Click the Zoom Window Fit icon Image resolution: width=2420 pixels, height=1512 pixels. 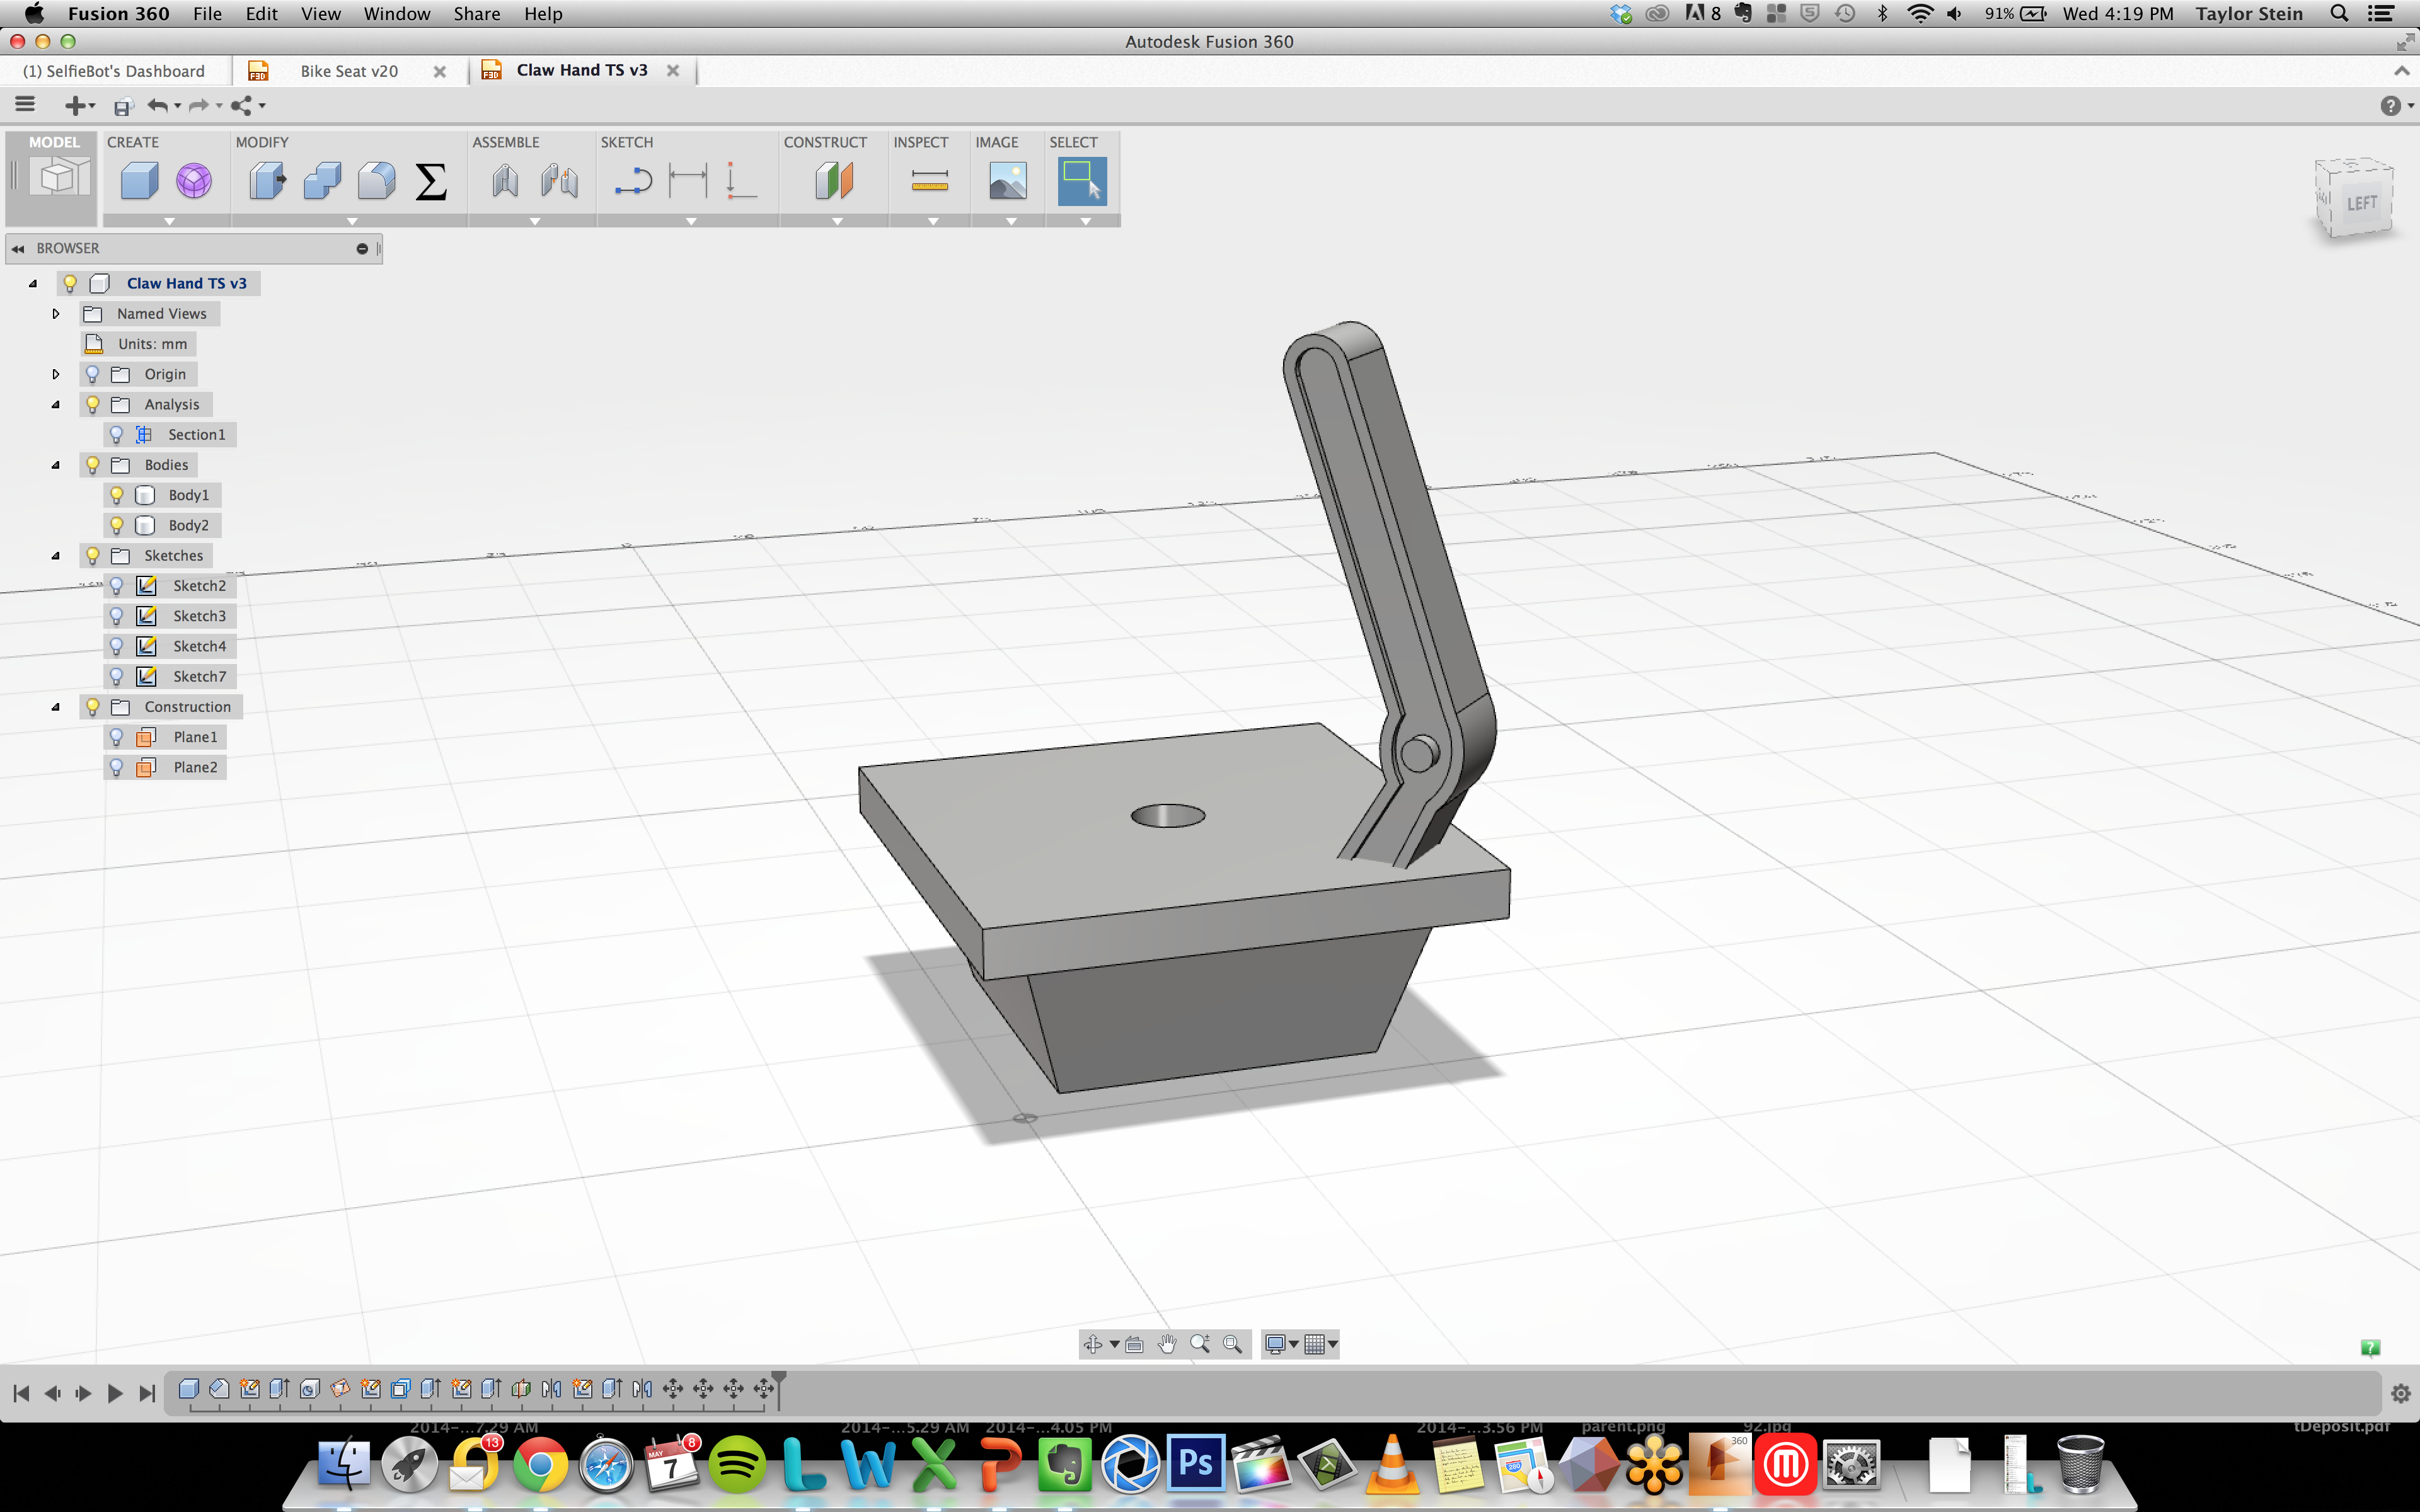(x=1233, y=1344)
